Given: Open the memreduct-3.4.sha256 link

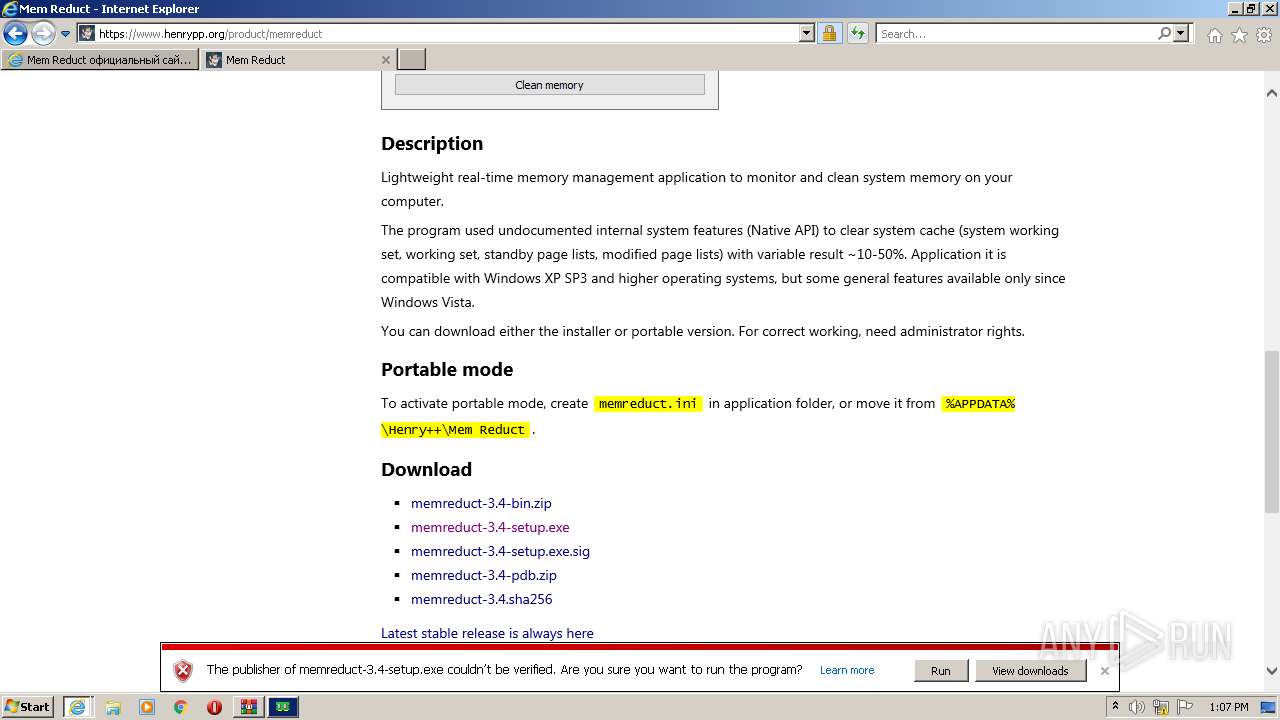Looking at the screenshot, I should tap(481, 599).
